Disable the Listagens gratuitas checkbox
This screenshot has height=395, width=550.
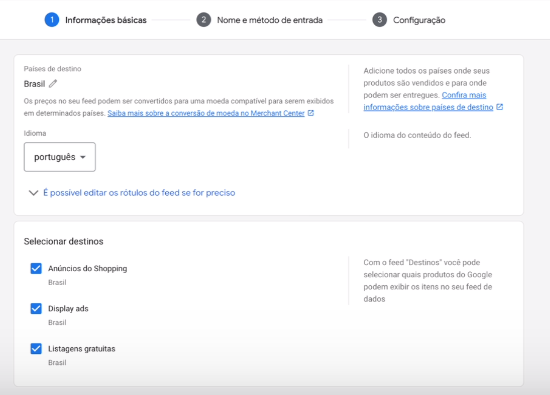click(x=36, y=349)
